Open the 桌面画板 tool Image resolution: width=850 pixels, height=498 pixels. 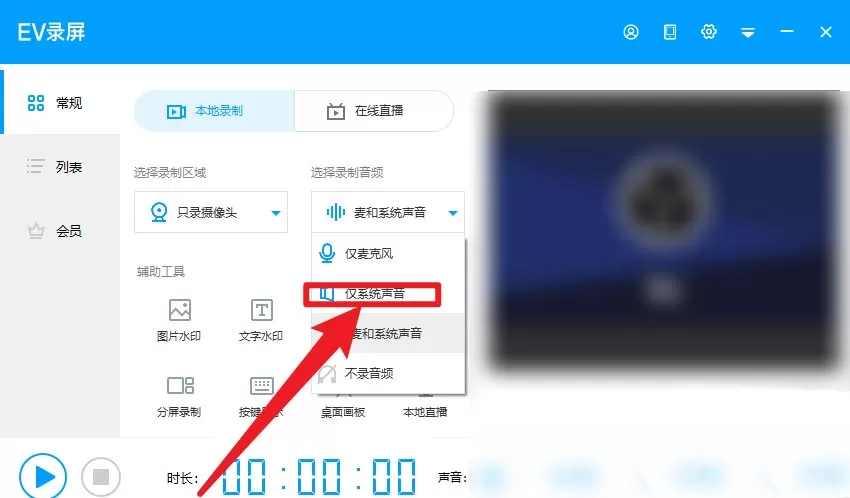(343, 412)
